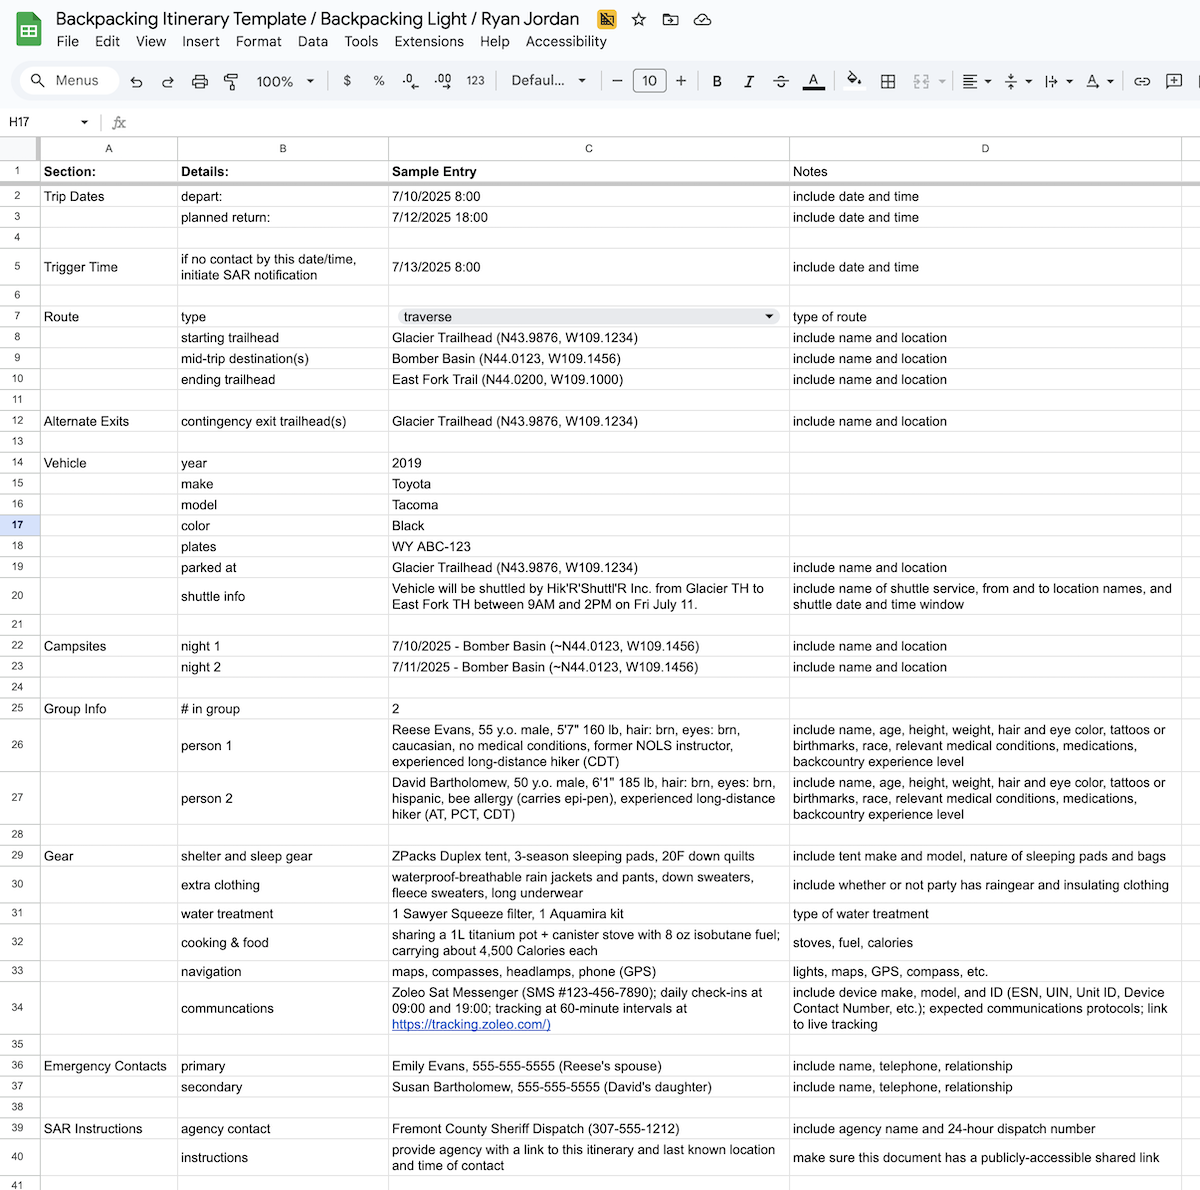Viewport: 1200px width, 1190px height.
Task: Open text rotation dropdown
Action: [1099, 81]
